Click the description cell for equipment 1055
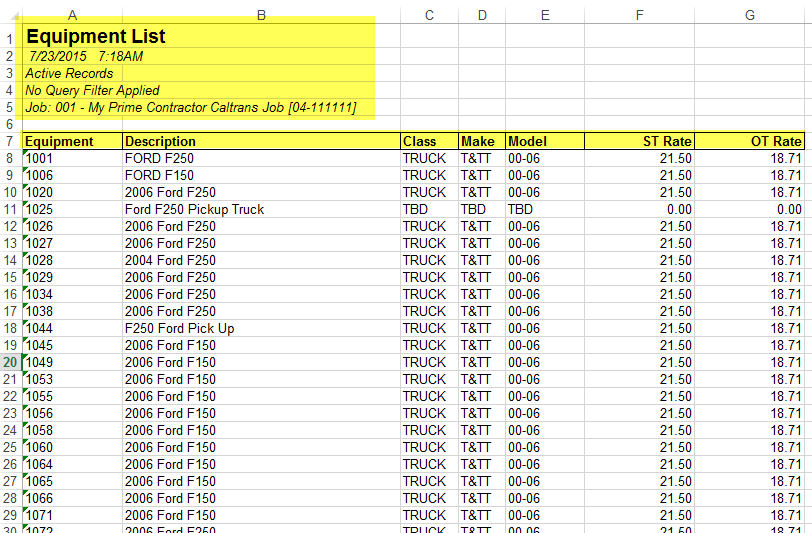The height and width of the screenshot is (533, 812). [262, 396]
